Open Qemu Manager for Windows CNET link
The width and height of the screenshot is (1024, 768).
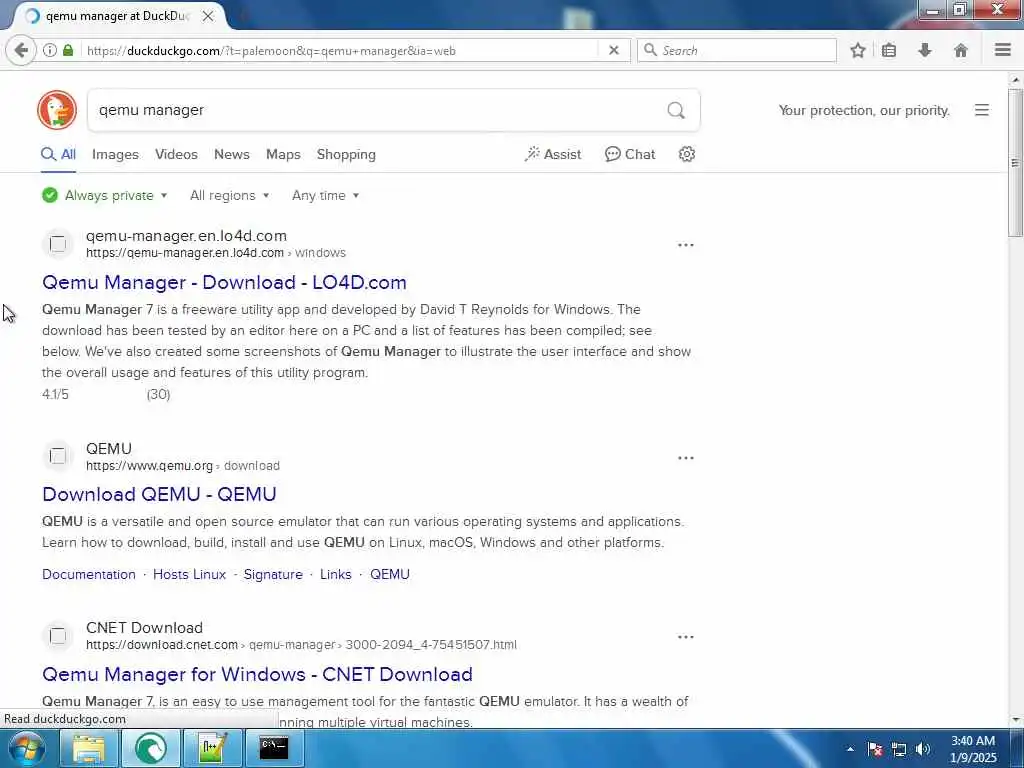coord(257,674)
